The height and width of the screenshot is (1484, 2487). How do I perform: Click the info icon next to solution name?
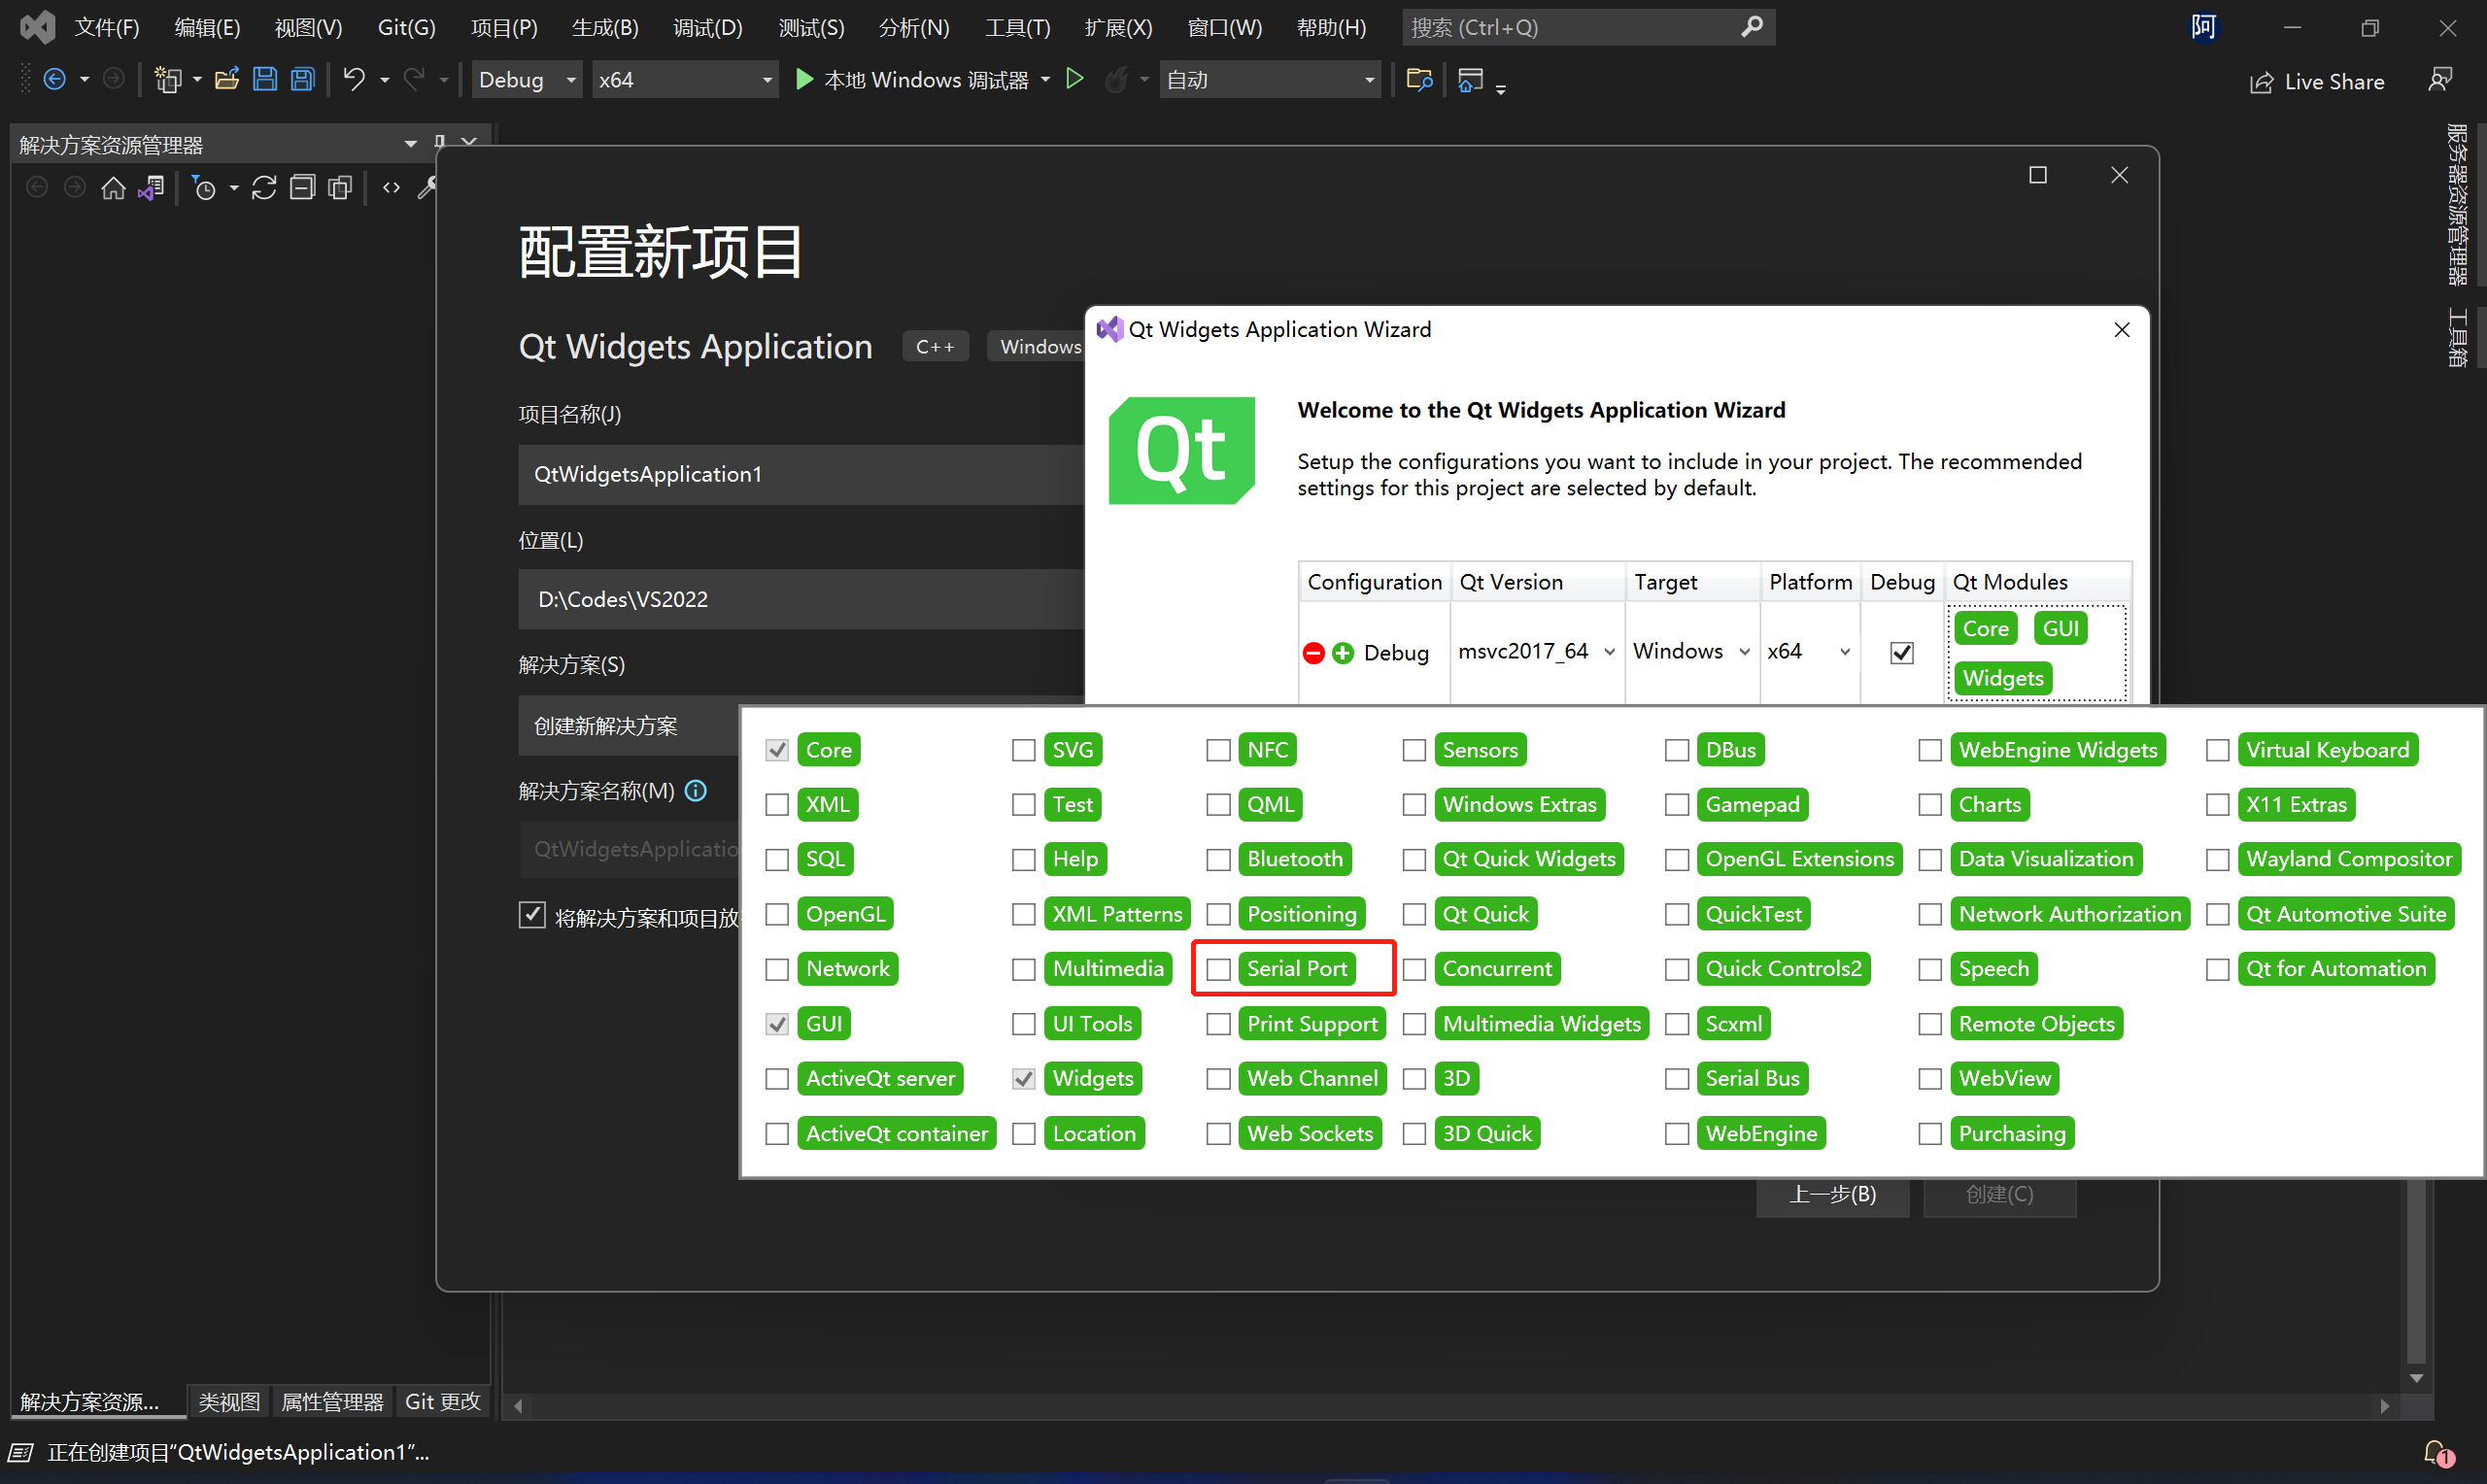696,791
